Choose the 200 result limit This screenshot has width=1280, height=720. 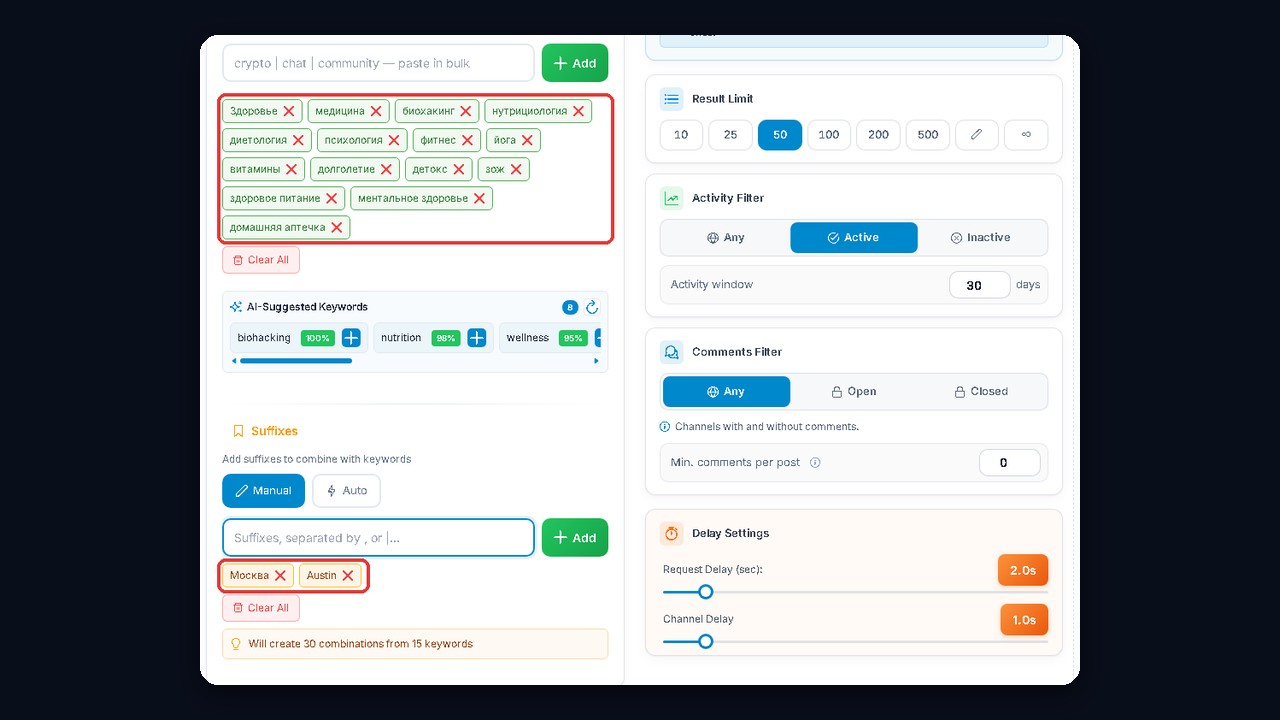[878, 135]
